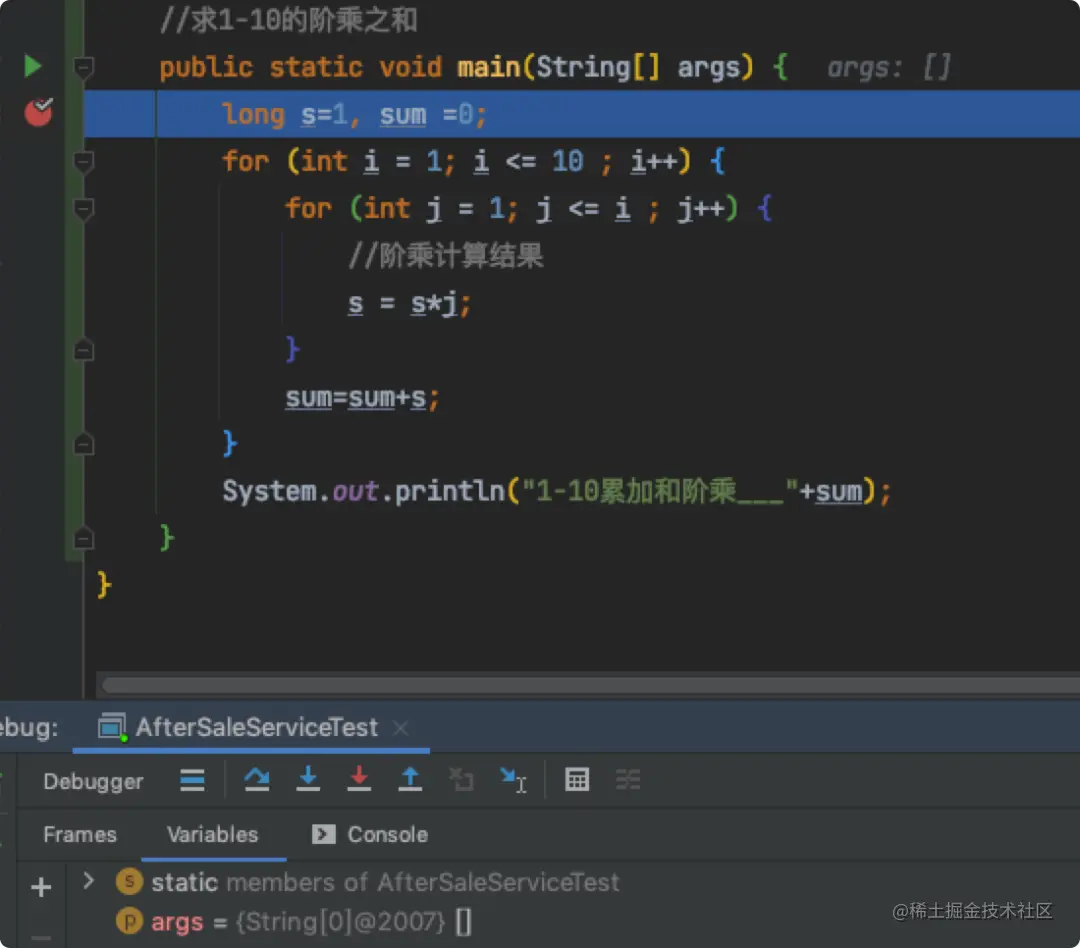Click the Drop Frame icon

pos(461,780)
